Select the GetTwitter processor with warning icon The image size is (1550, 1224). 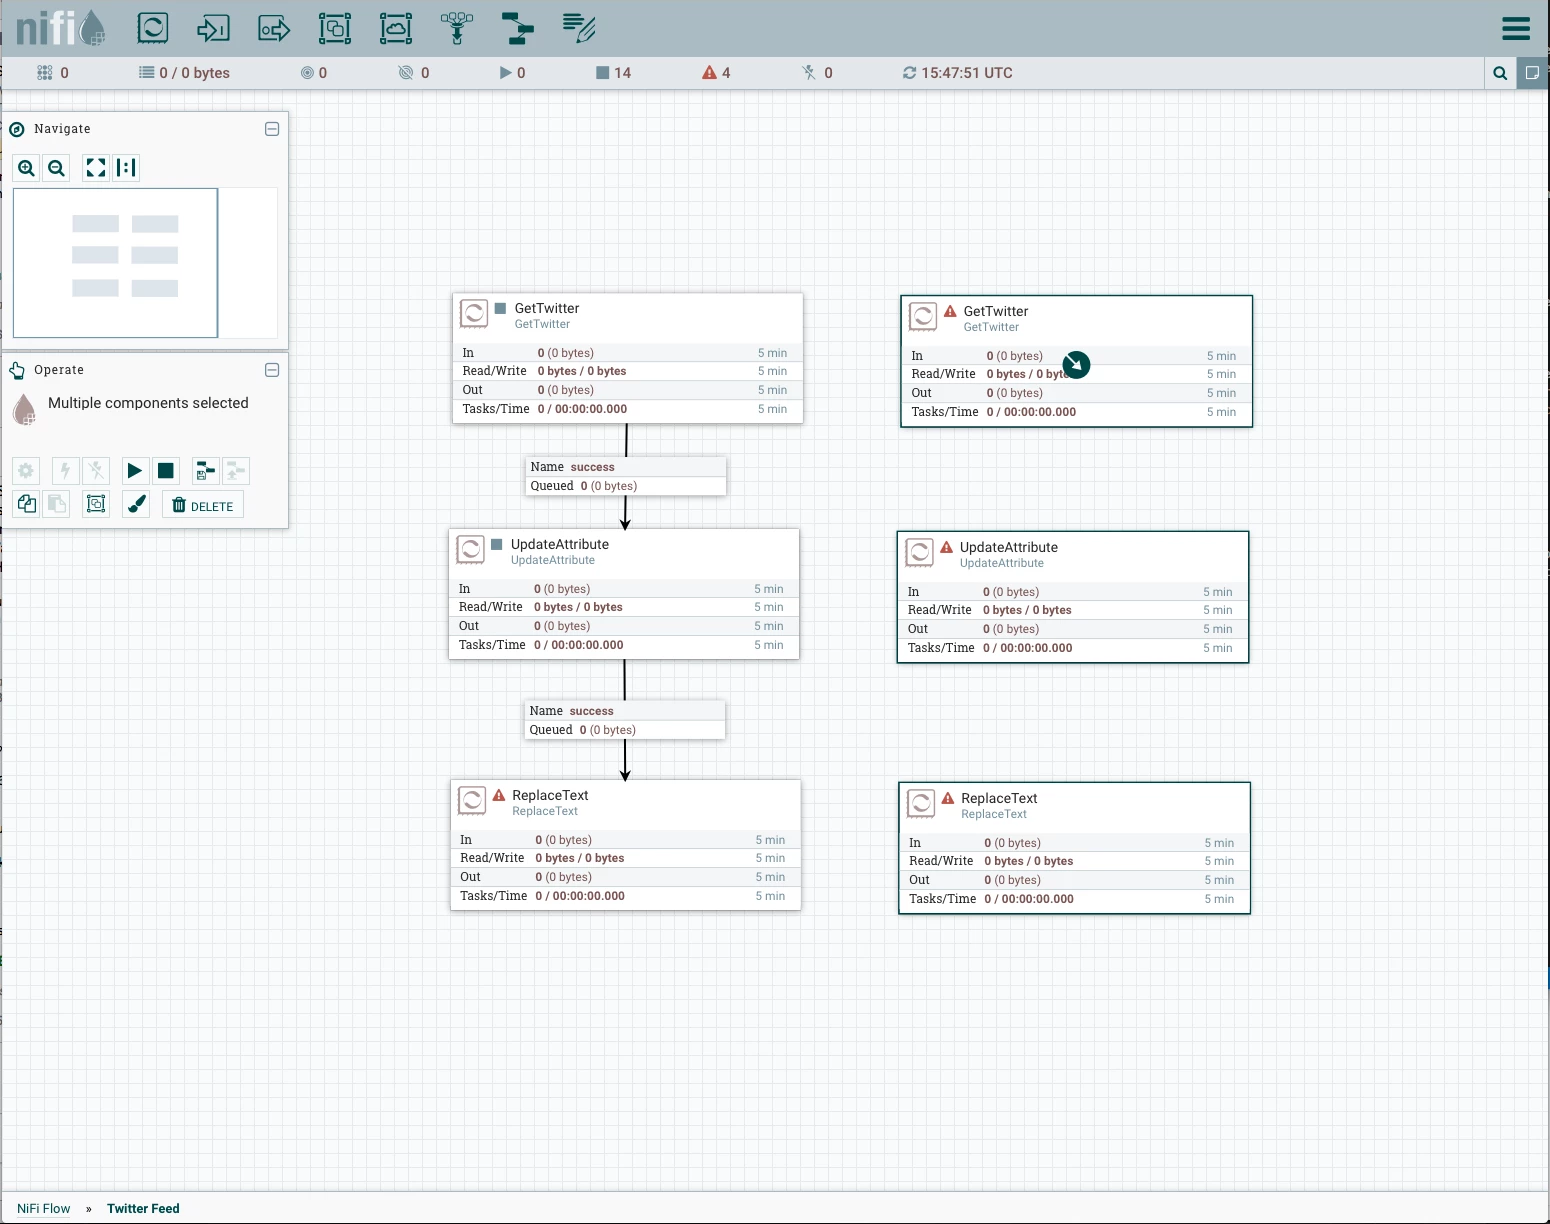pos(1077,361)
